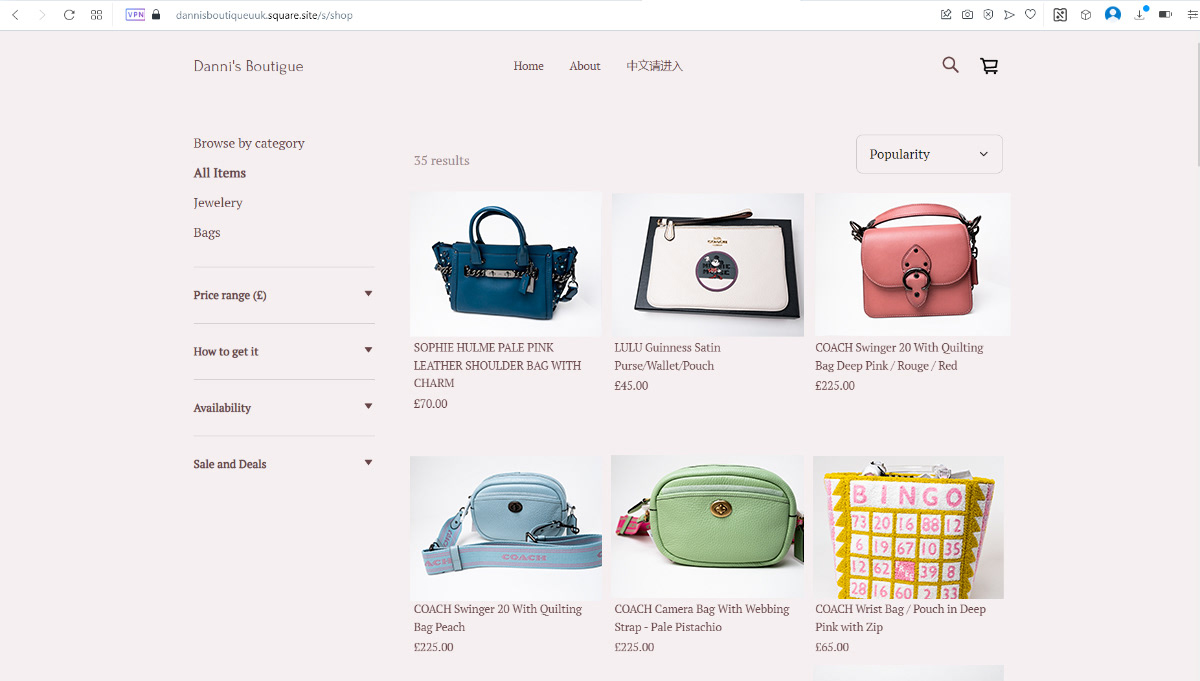Open the browser profile avatar
The width and height of the screenshot is (1200, 681).
pos(1113,14)
